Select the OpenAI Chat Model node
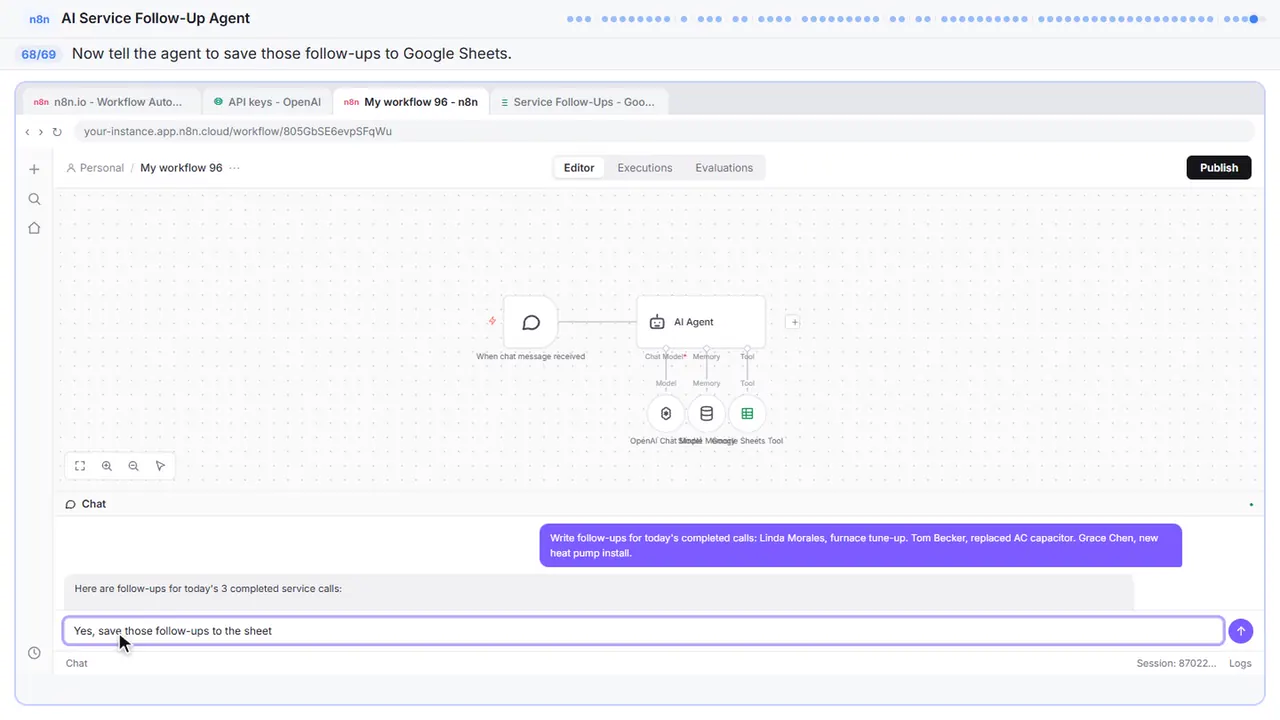 coord(666,414)
